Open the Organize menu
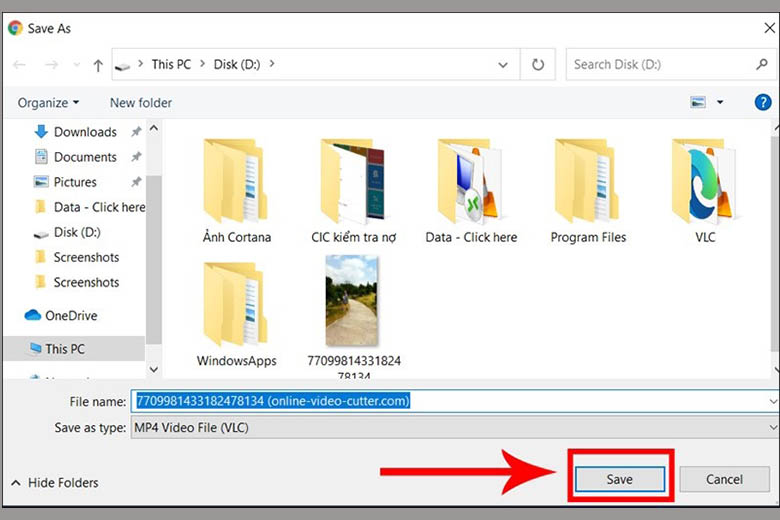 click(x=48, y=103)
